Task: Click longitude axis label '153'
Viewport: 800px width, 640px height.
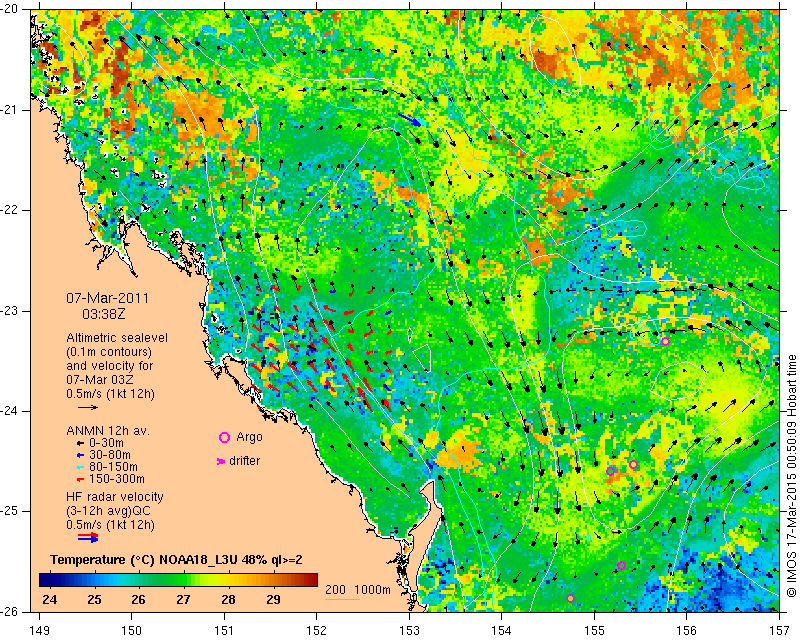Action: coord(409,631)
